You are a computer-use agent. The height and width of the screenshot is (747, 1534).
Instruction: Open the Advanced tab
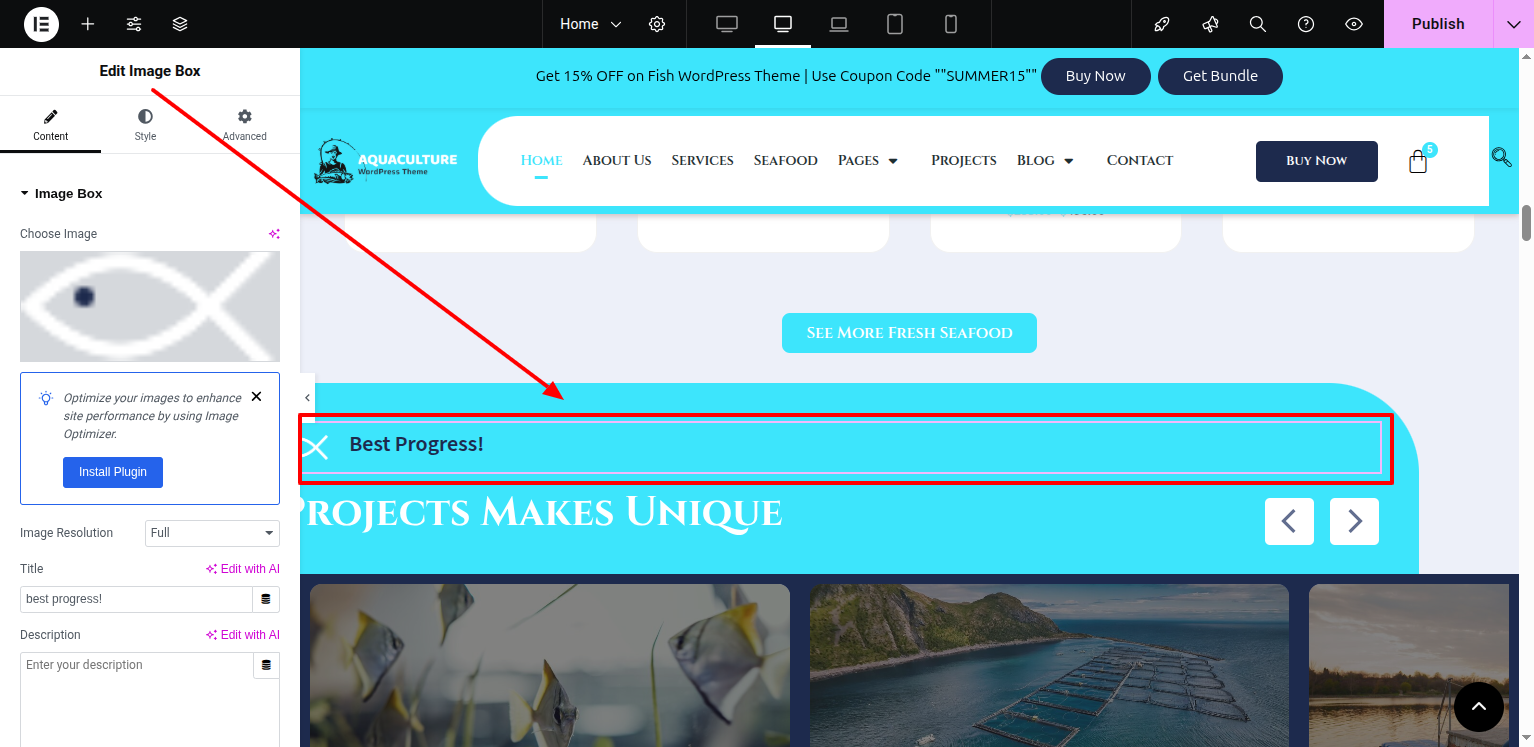[244, 125]
